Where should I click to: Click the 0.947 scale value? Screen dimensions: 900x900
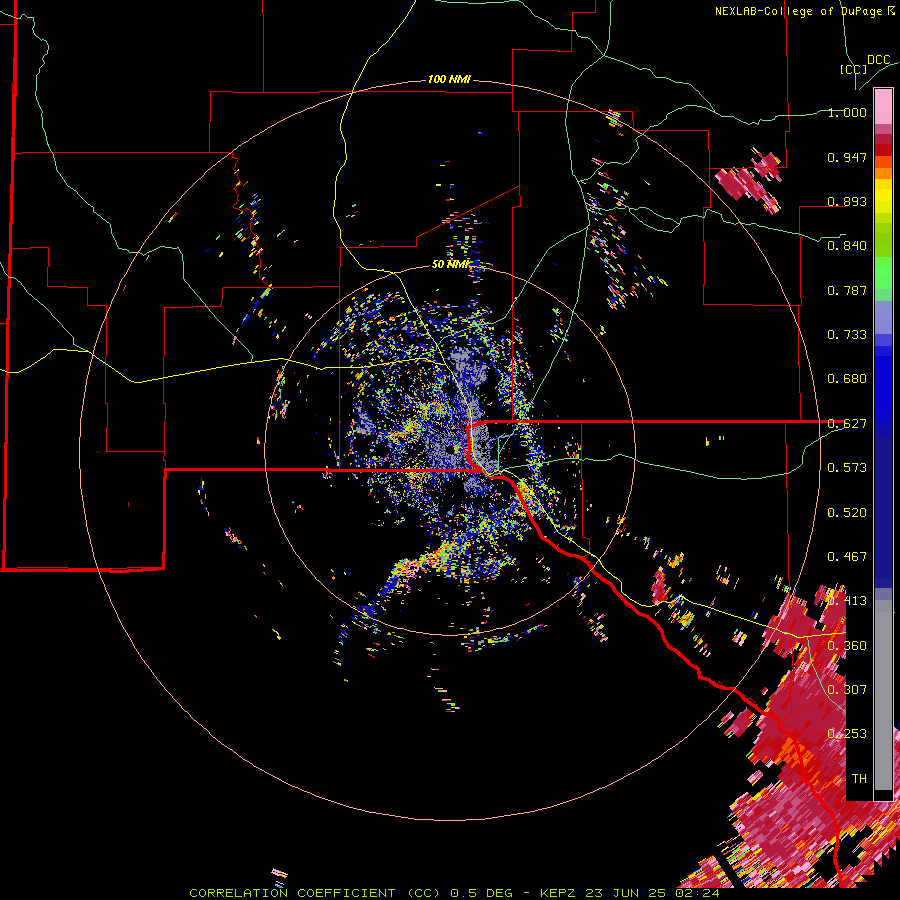(x=847, y=157)
